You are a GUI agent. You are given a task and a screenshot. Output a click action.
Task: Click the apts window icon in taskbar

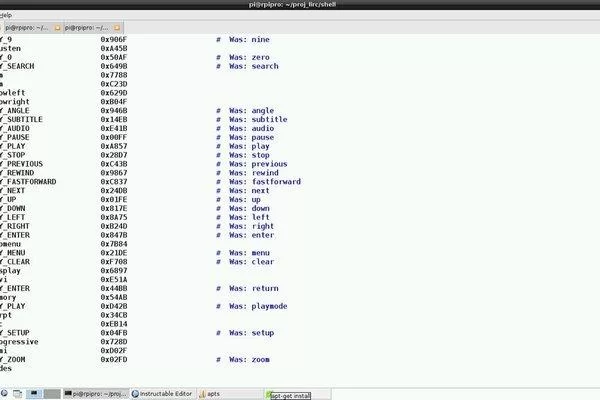pos(202,394)
